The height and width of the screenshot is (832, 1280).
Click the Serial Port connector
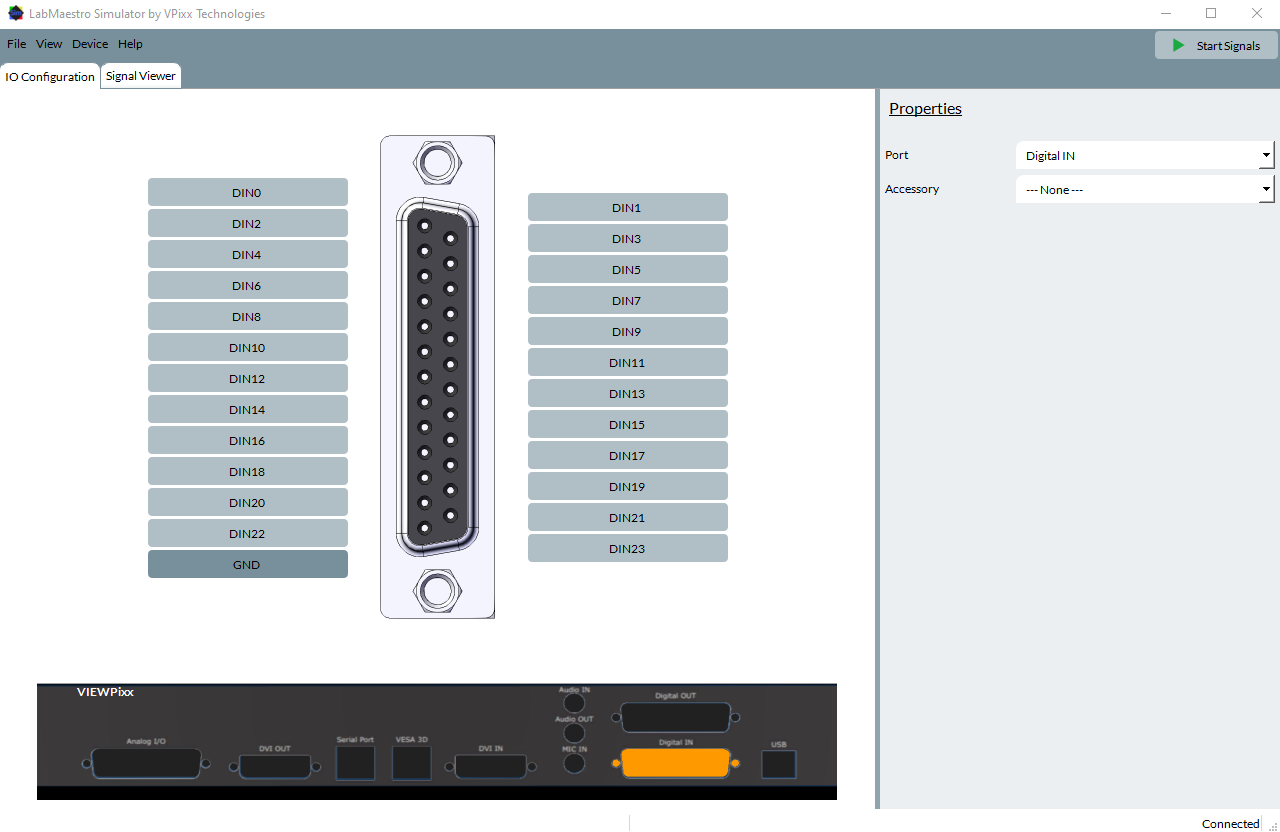pos(355,763)
